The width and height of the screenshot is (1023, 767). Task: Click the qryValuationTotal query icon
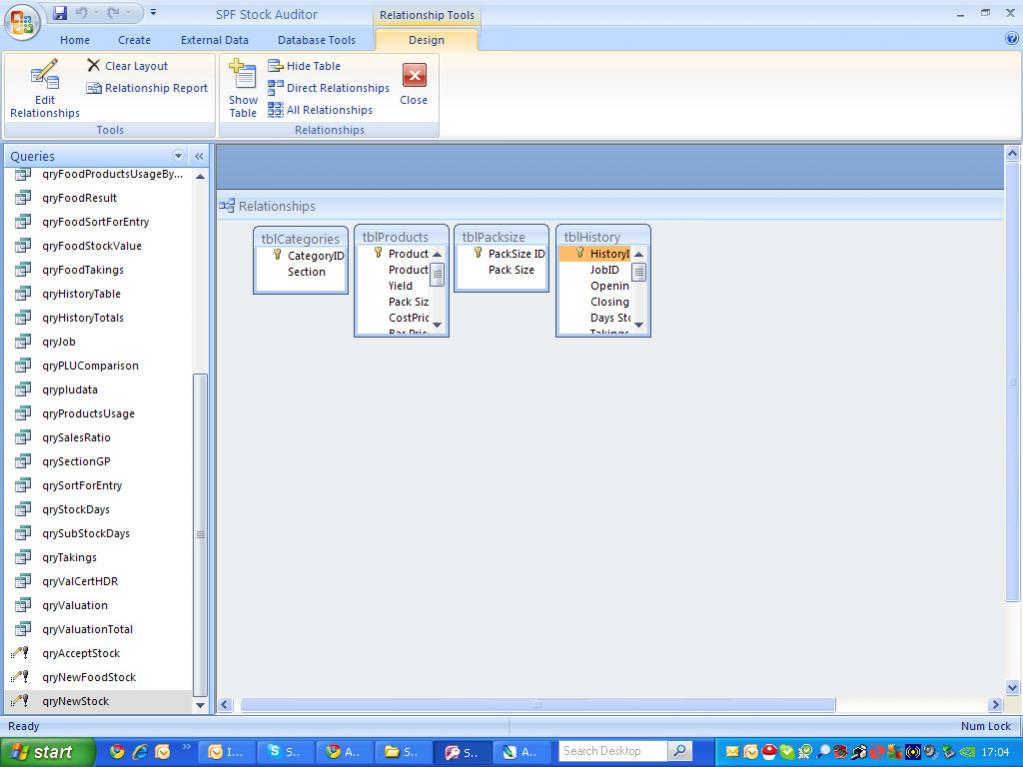click(23, 629)
